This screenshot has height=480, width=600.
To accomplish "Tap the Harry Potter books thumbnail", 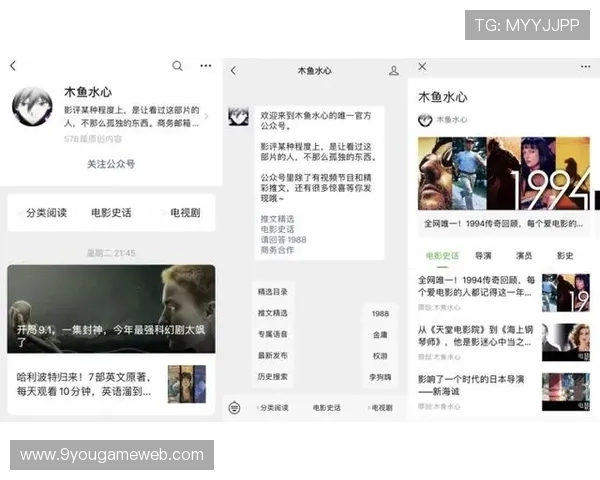I will coord(187,384).
